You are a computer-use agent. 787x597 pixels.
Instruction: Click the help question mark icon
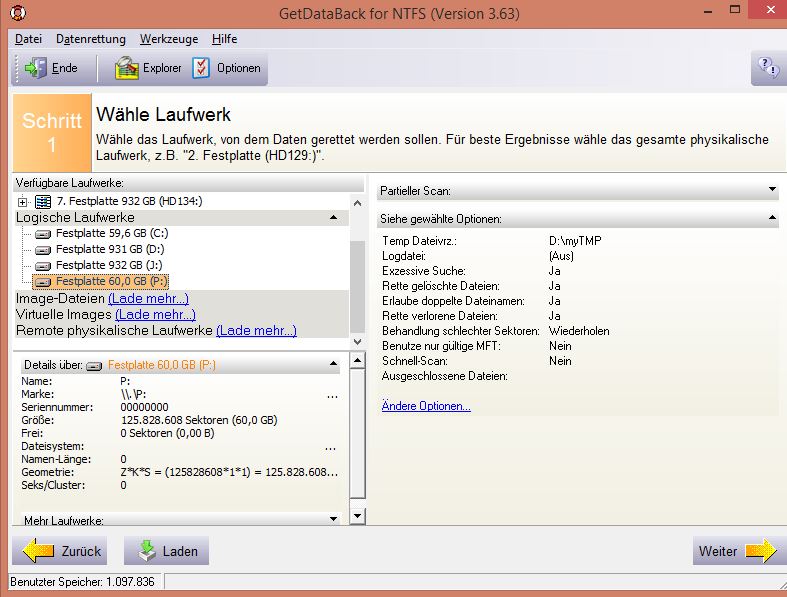click(768, 67)
